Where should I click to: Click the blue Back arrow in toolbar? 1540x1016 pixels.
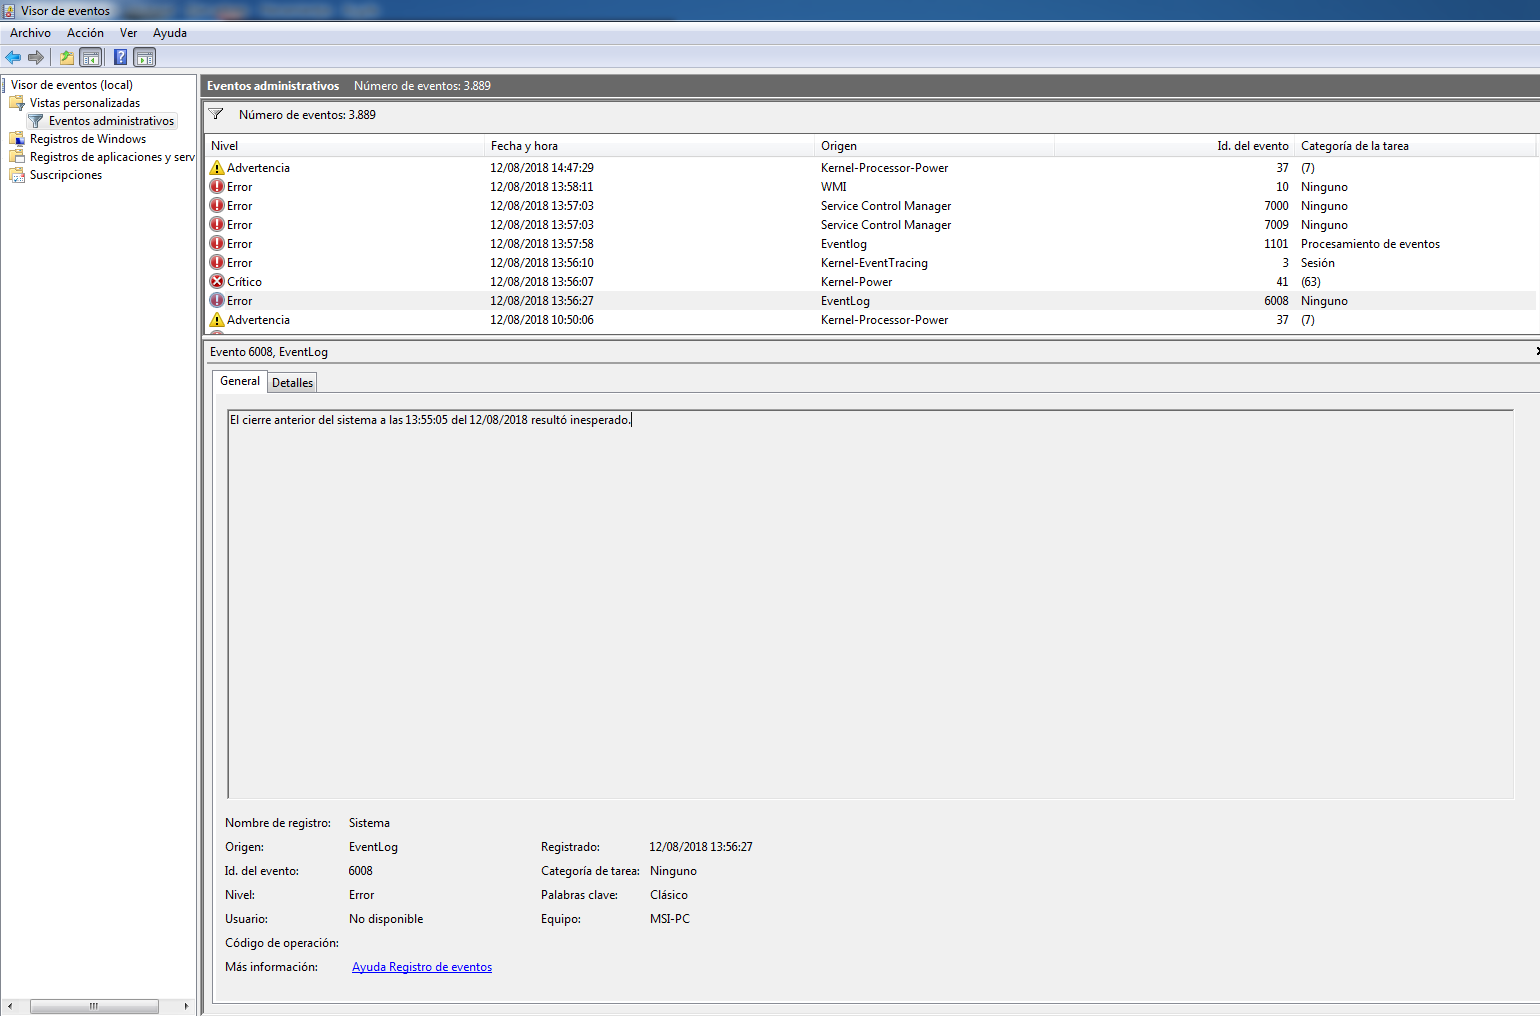[x=13, y=57]
